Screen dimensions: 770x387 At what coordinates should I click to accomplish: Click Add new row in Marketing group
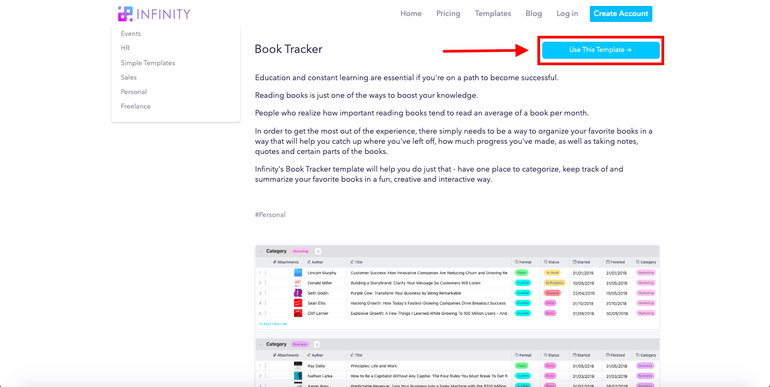click(x=273, y=324)
